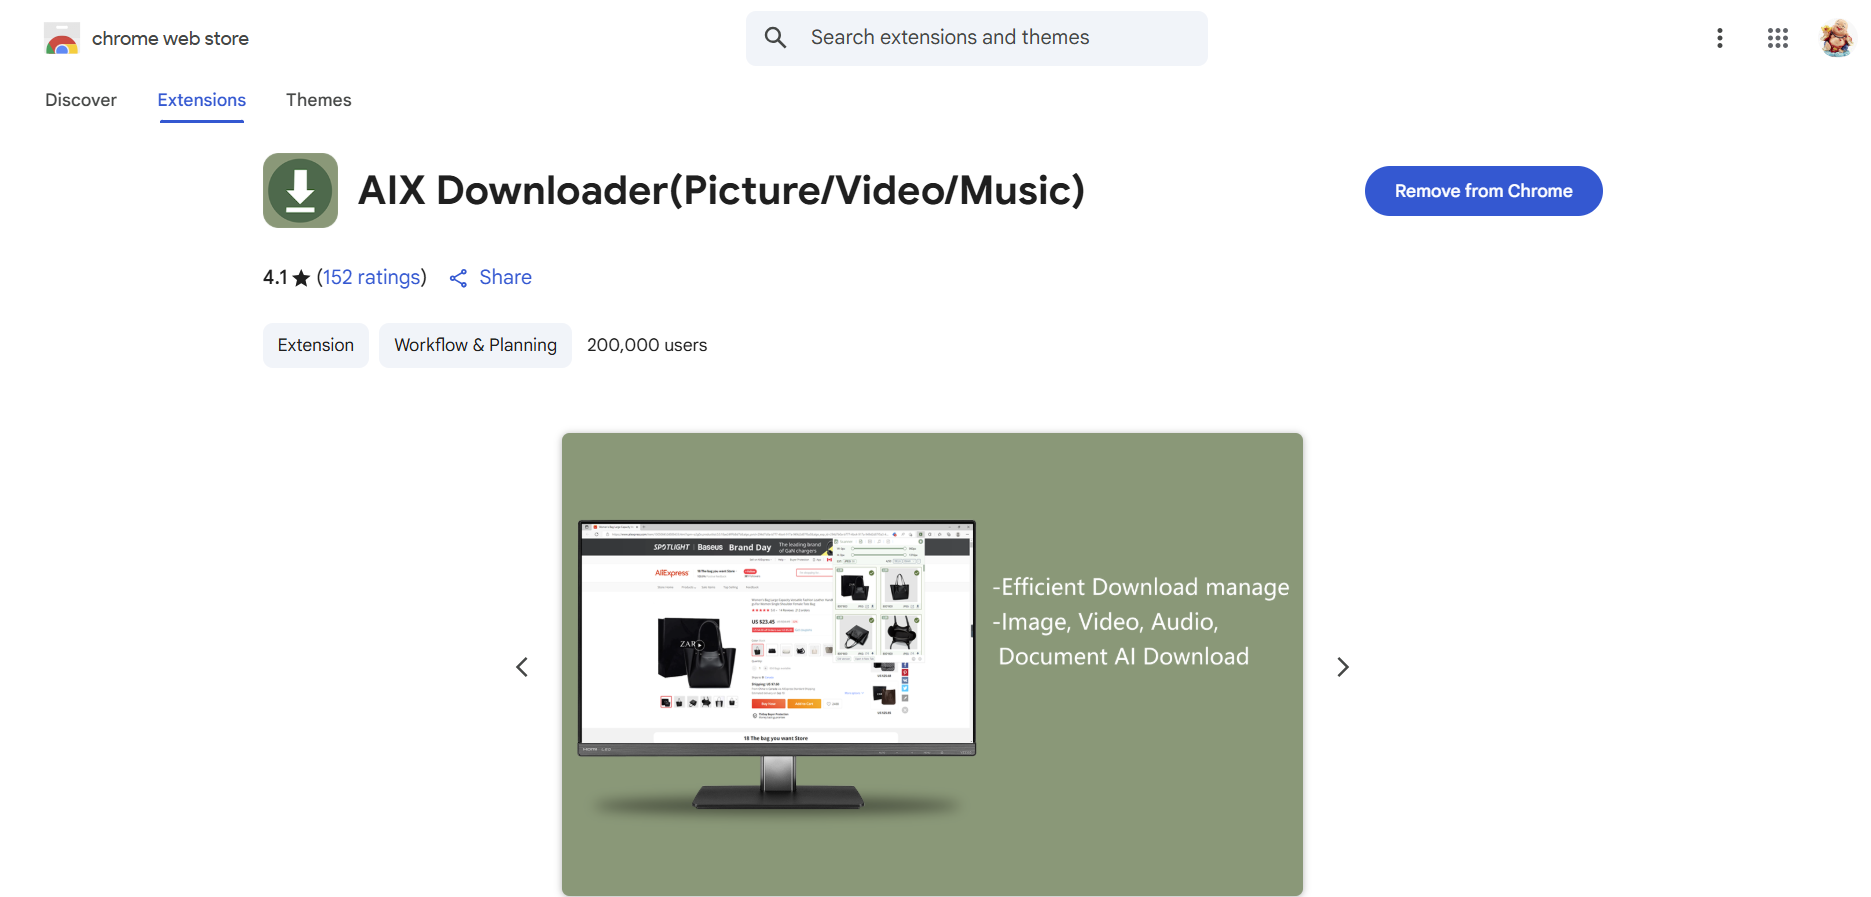
Task: Click the Extension category chip
Action: pyautogui.click(x=315, y=345)
